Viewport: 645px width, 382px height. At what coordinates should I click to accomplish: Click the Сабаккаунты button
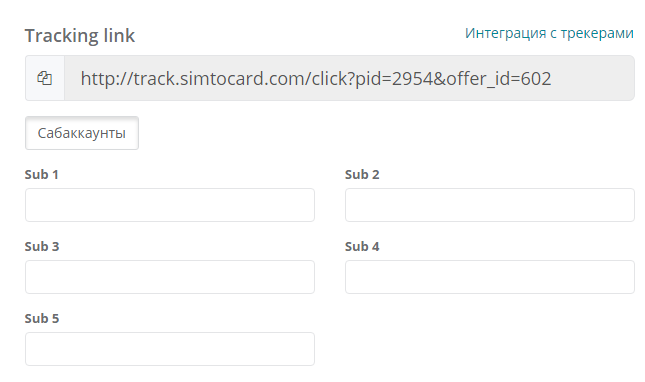[82, 133]
